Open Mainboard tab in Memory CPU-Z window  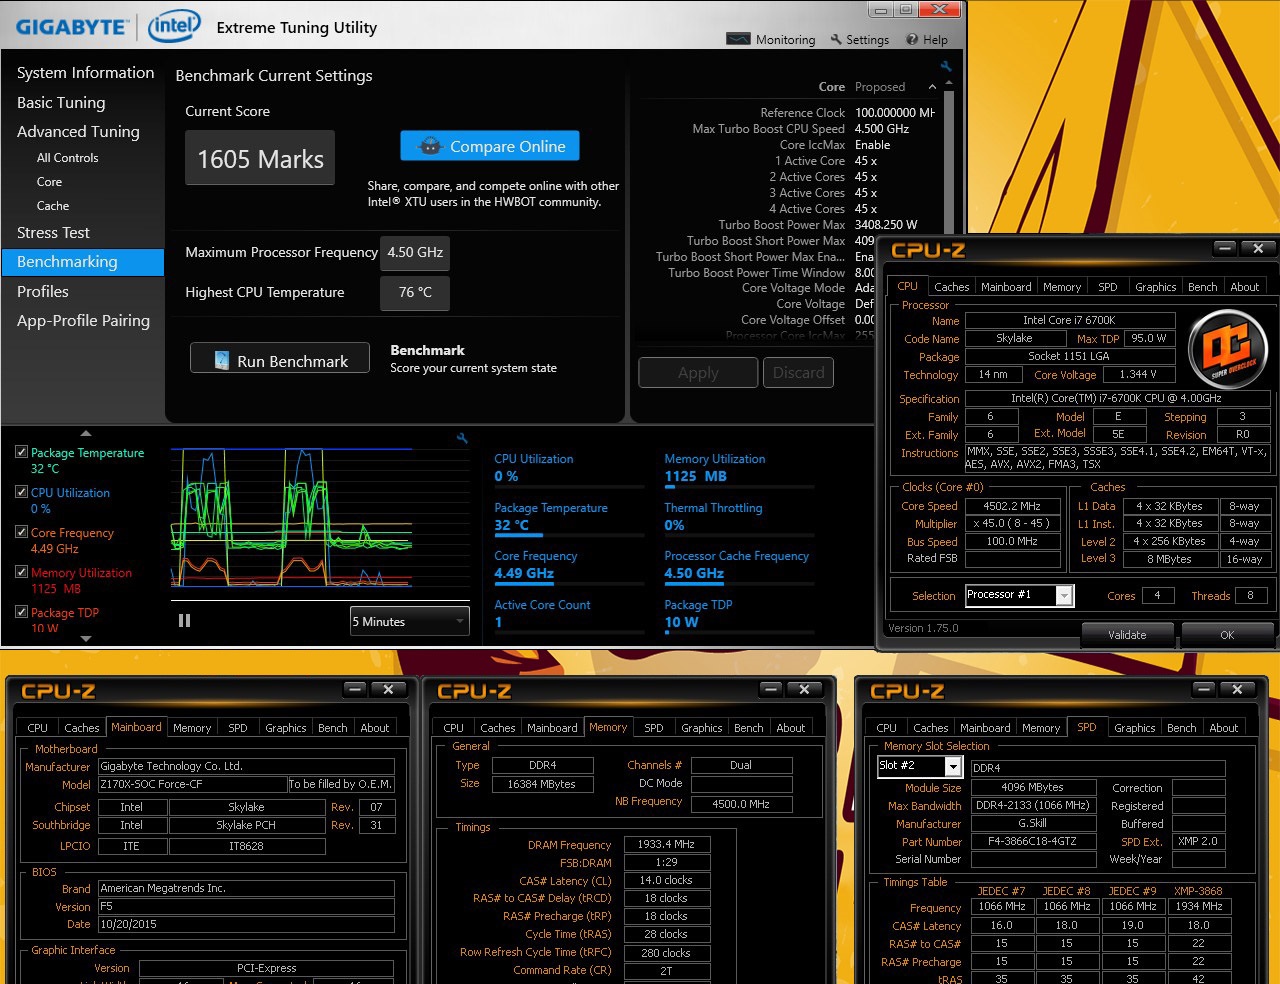tap(552, 728)
